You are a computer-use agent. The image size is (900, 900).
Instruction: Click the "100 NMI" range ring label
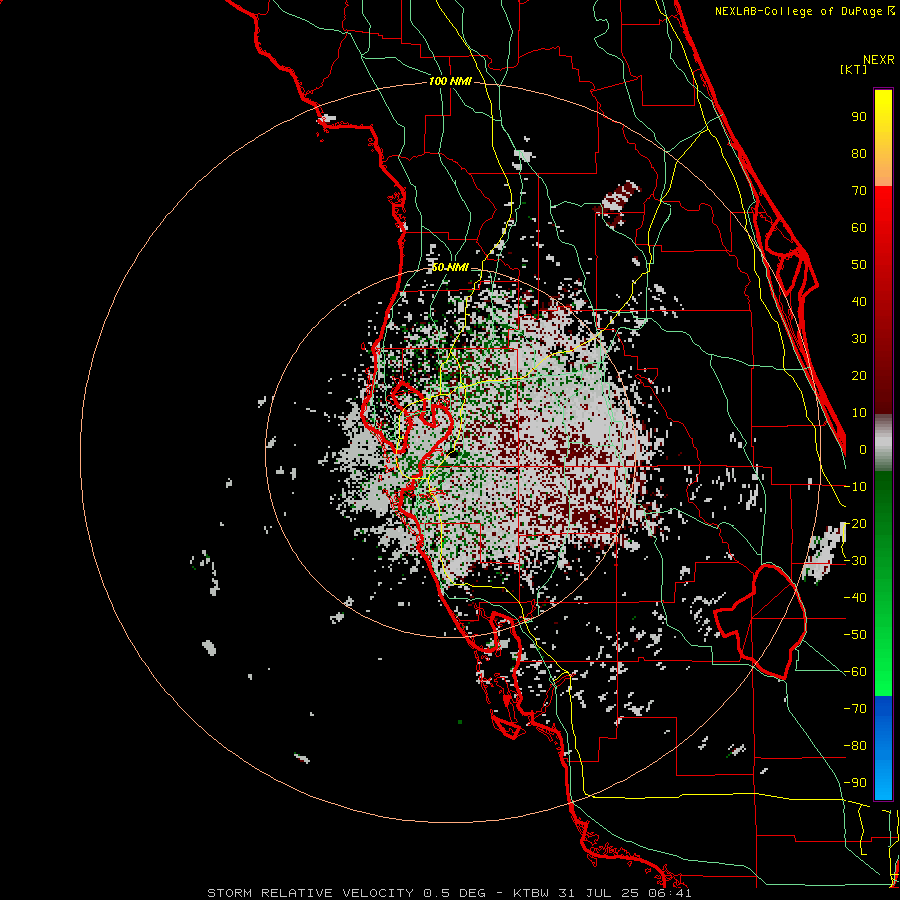pos(451,82)
